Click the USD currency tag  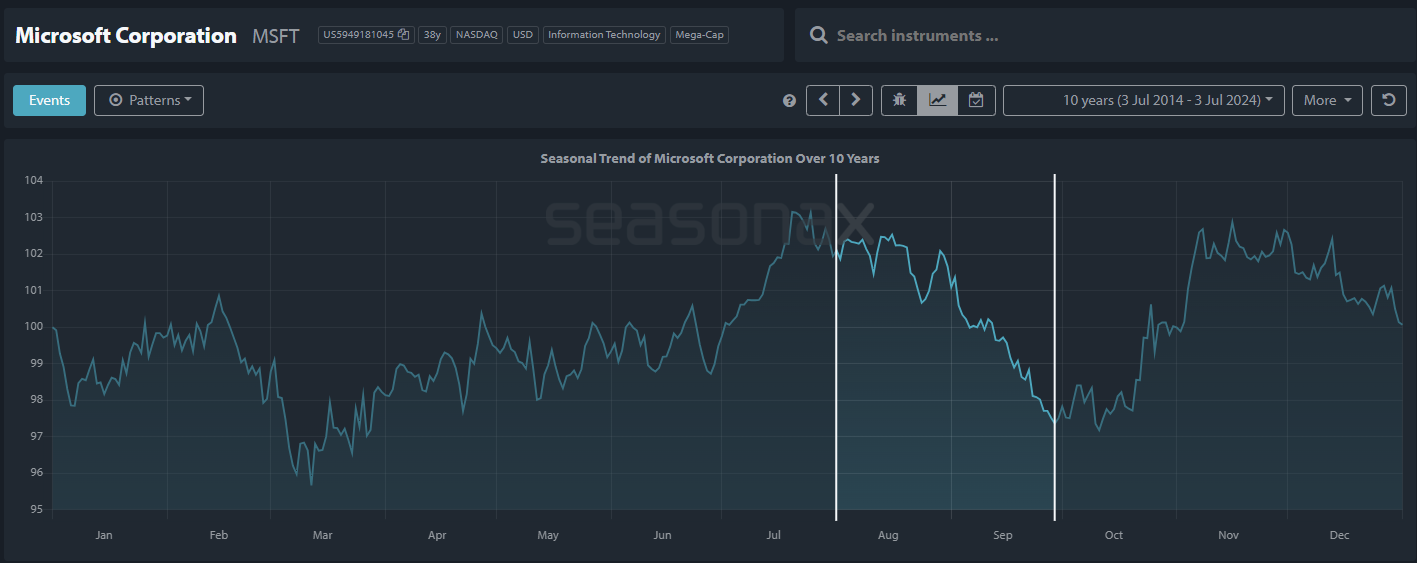(522, 34)
